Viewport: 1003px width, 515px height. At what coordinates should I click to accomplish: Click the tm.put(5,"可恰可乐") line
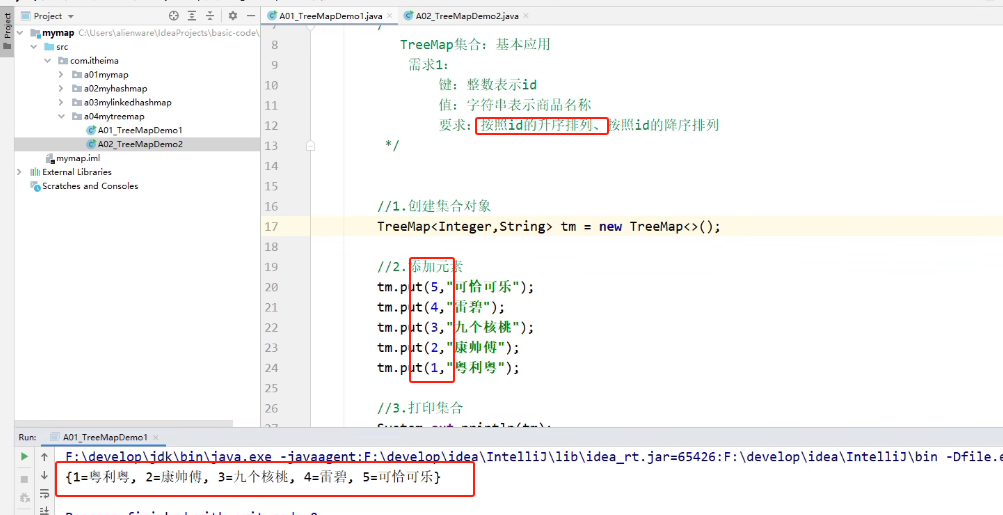coord(455,287)
